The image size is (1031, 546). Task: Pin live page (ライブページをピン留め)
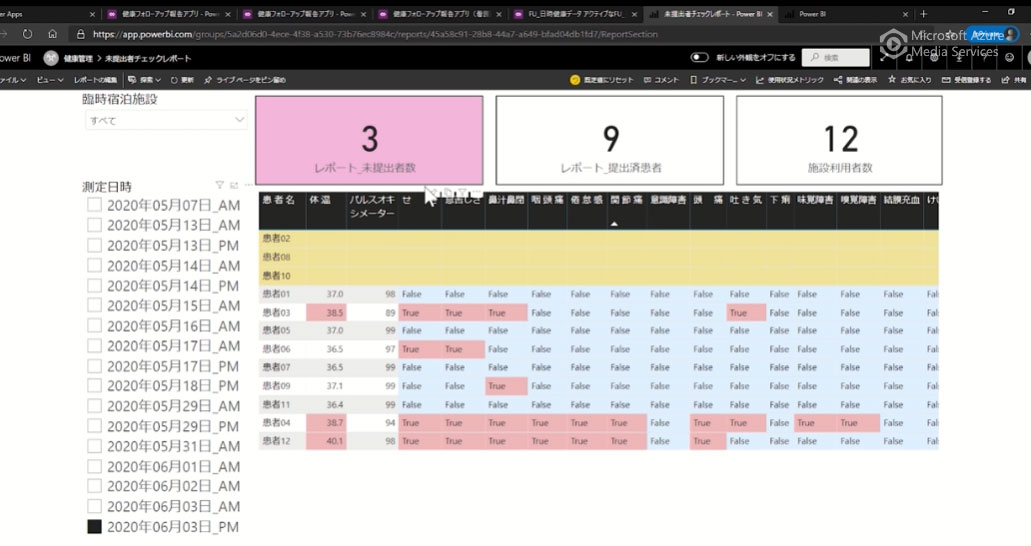245,80
